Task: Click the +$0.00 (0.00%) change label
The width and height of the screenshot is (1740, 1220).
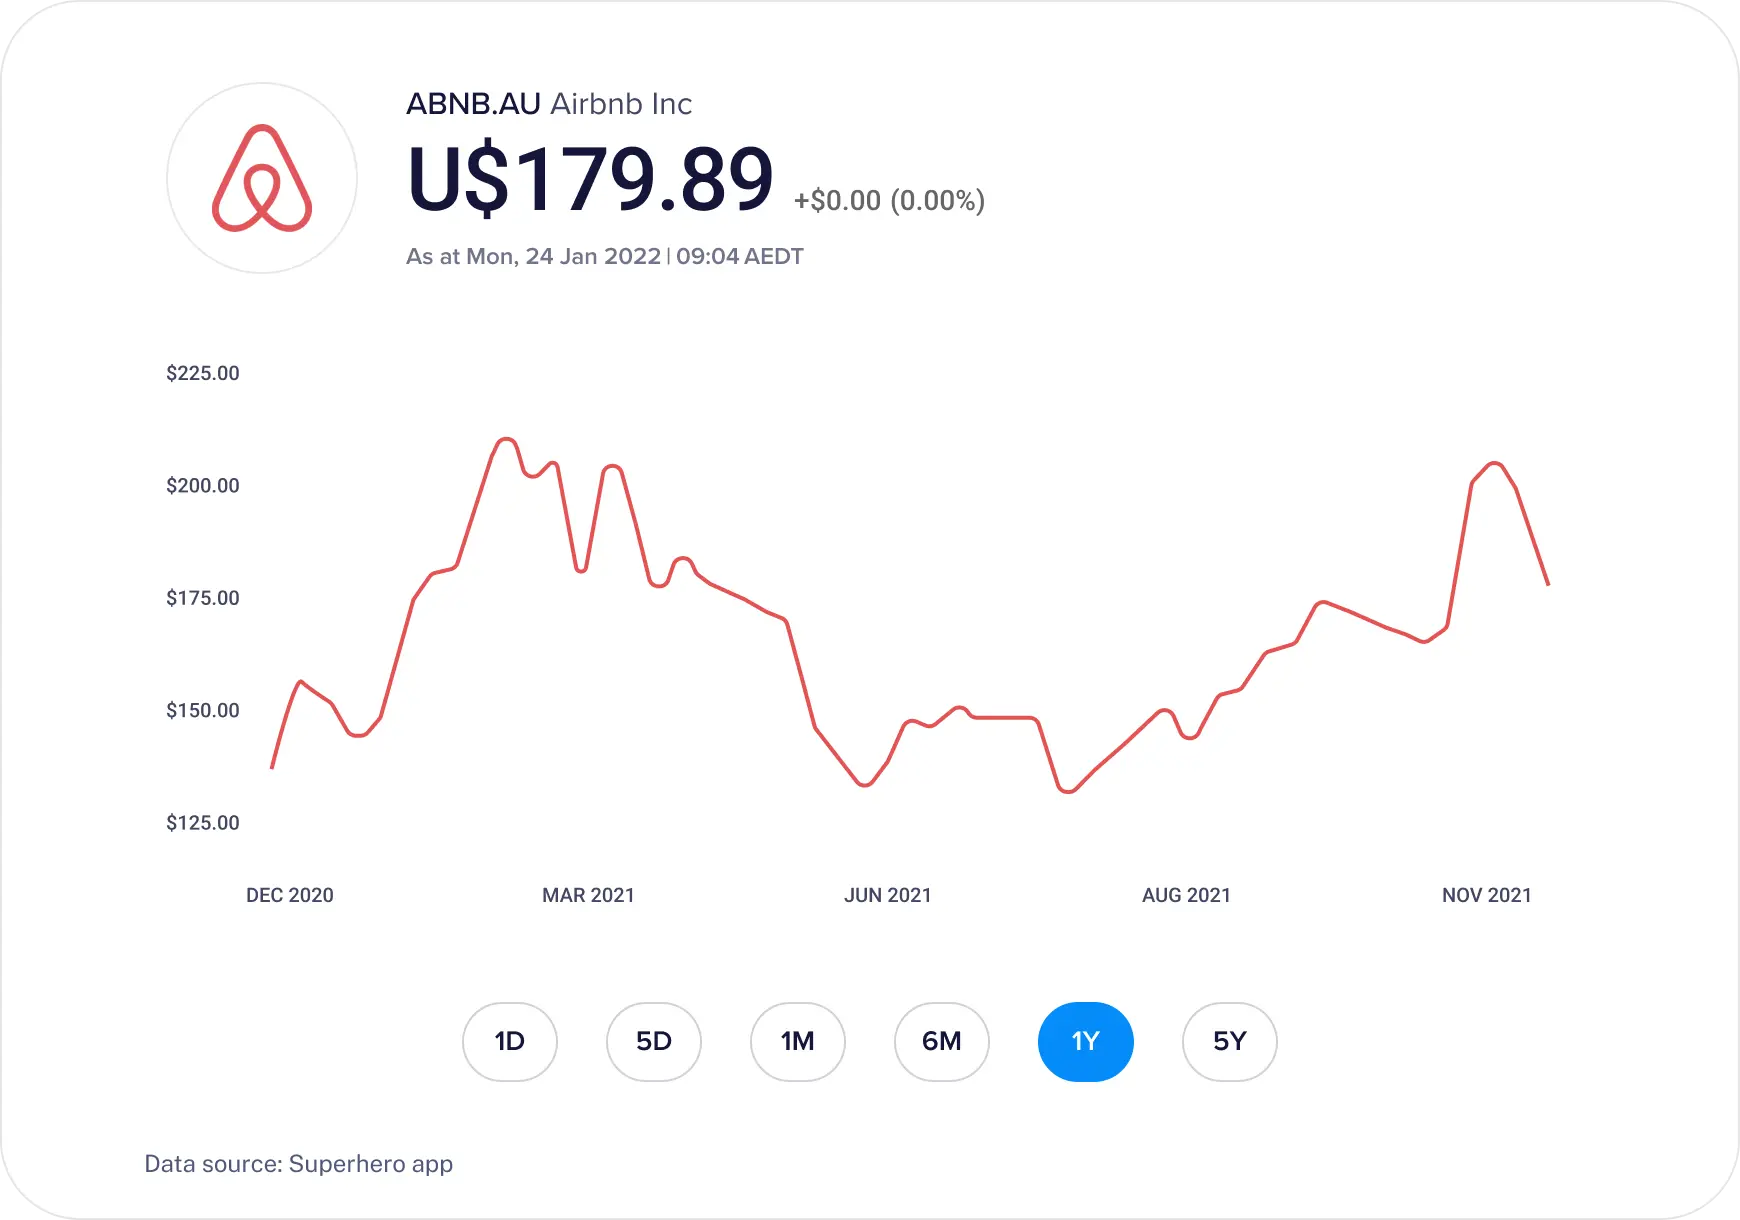Action: tap(889, 201)
